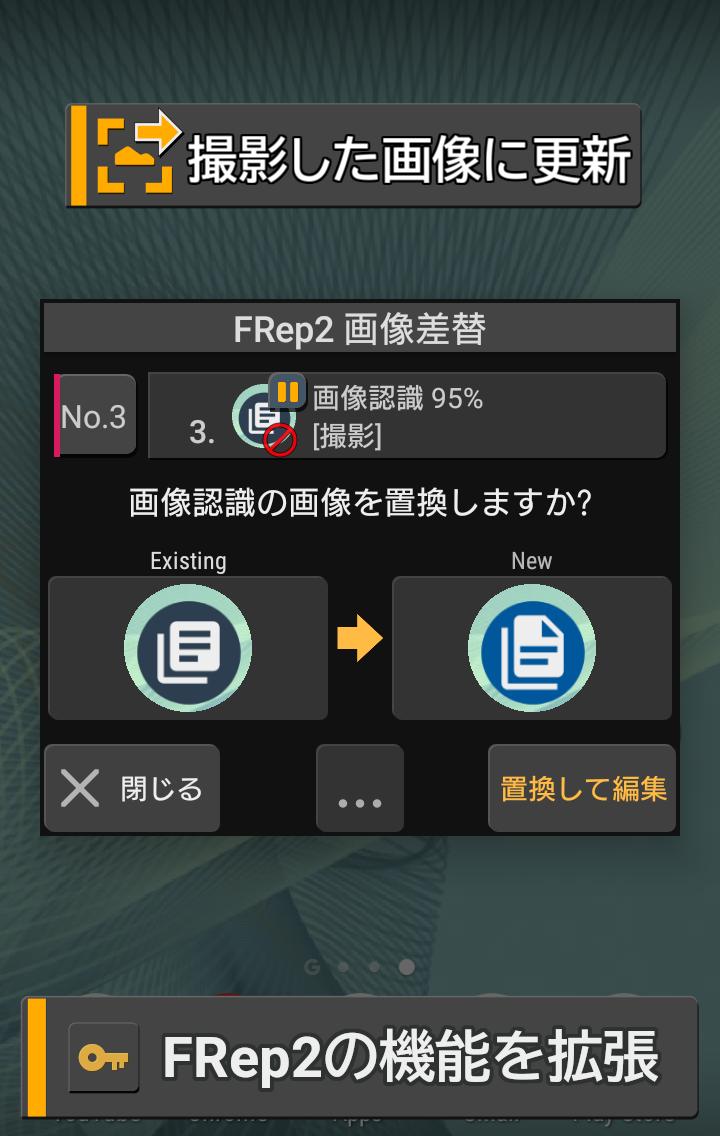Click the step 3 small document icon
Image resolution: width=720 pixels, height=1136 pixels.
259,417
